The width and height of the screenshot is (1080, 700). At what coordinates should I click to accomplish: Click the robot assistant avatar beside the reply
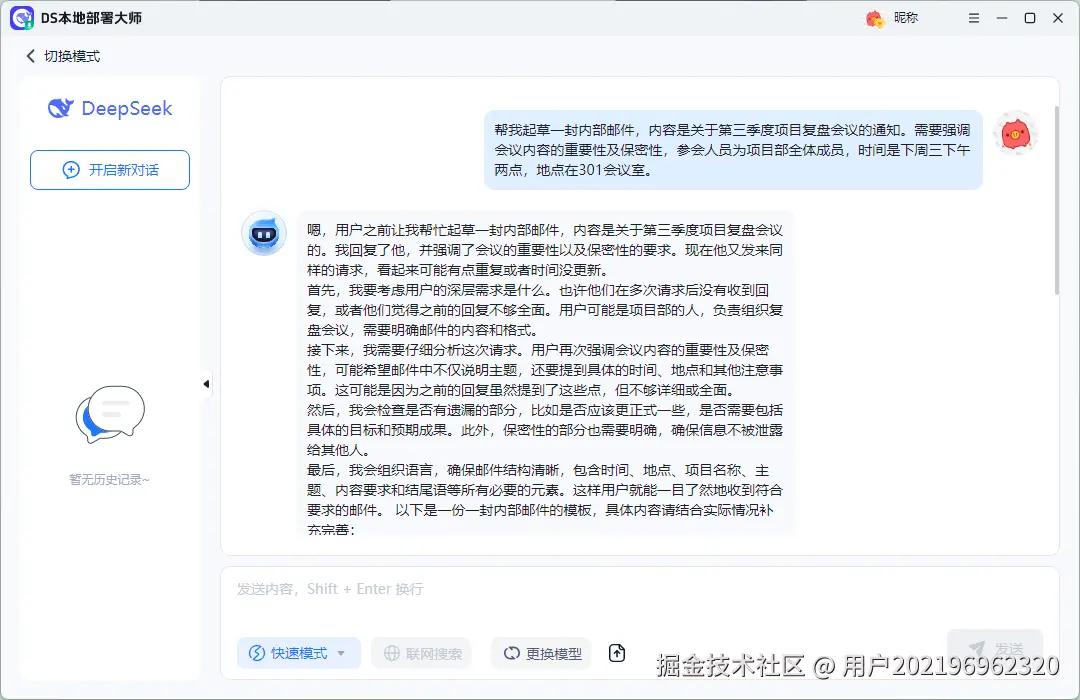pyautogui.click(x=263, y=233)
